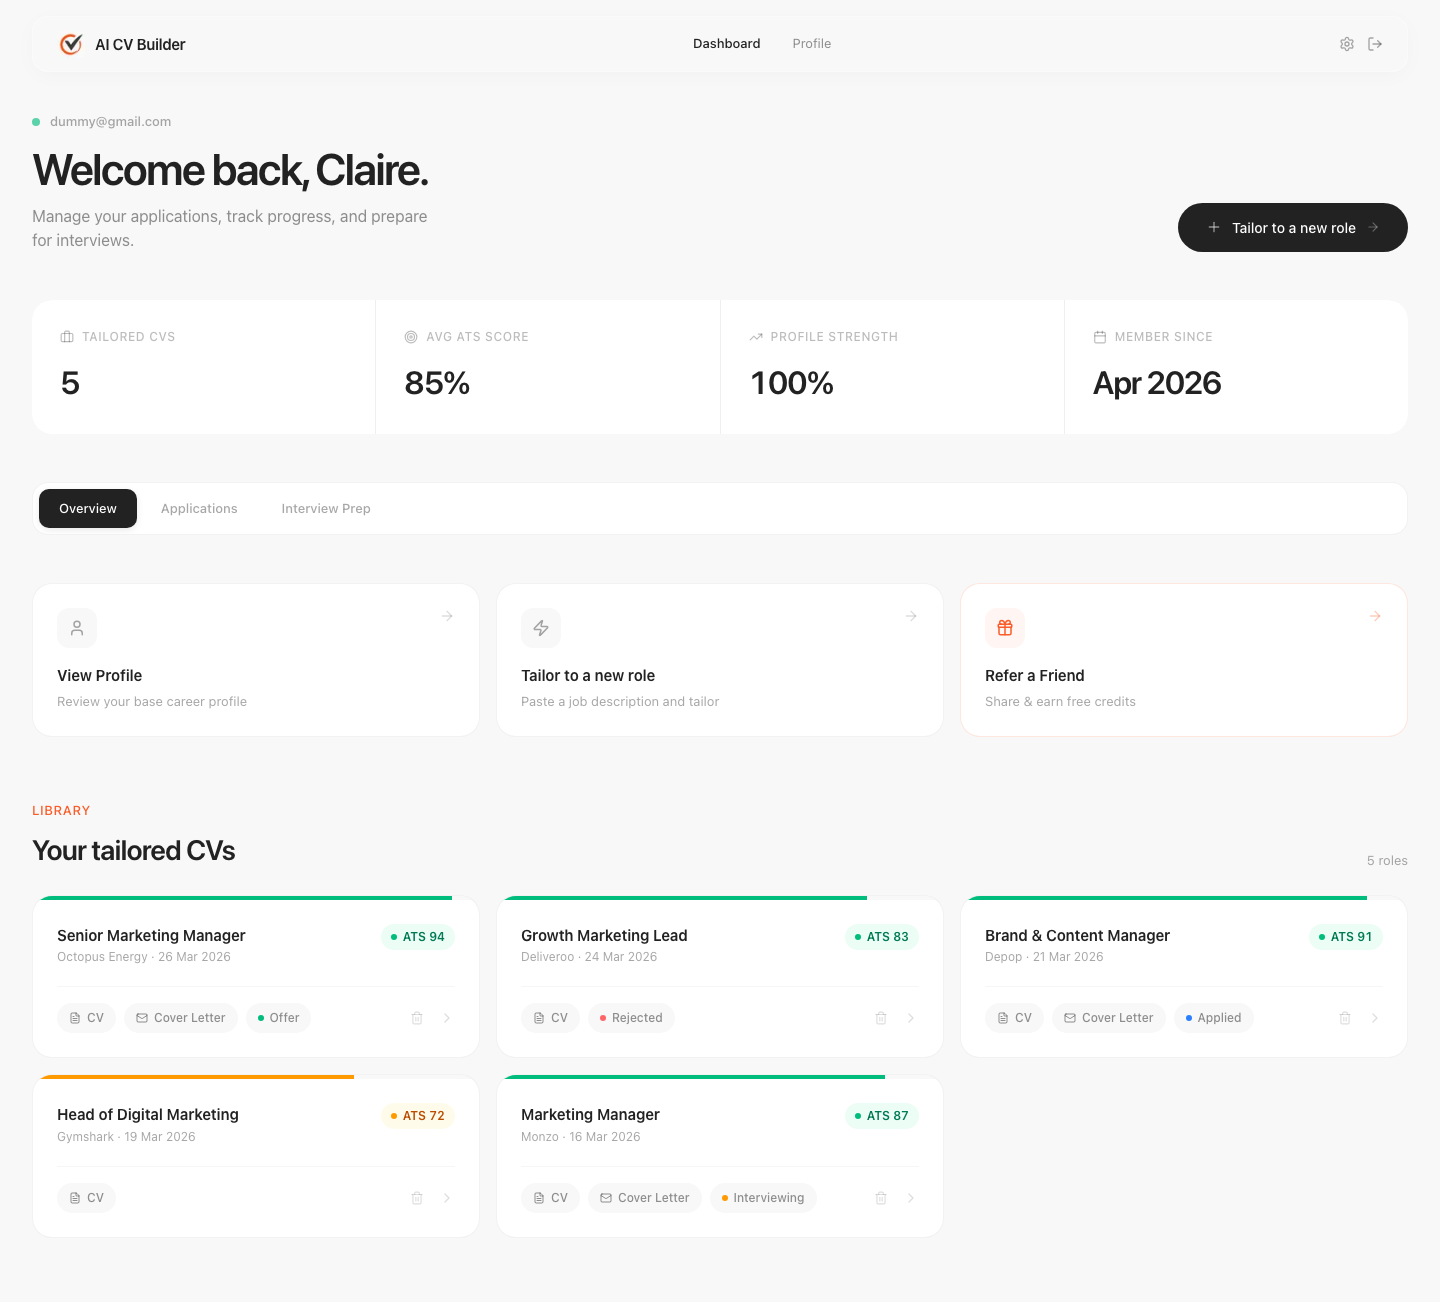This screenshot has height=1302, width=1440.
Task: Delete the Head of Digital Marketing CV
Action: [x=417, y=1198]
